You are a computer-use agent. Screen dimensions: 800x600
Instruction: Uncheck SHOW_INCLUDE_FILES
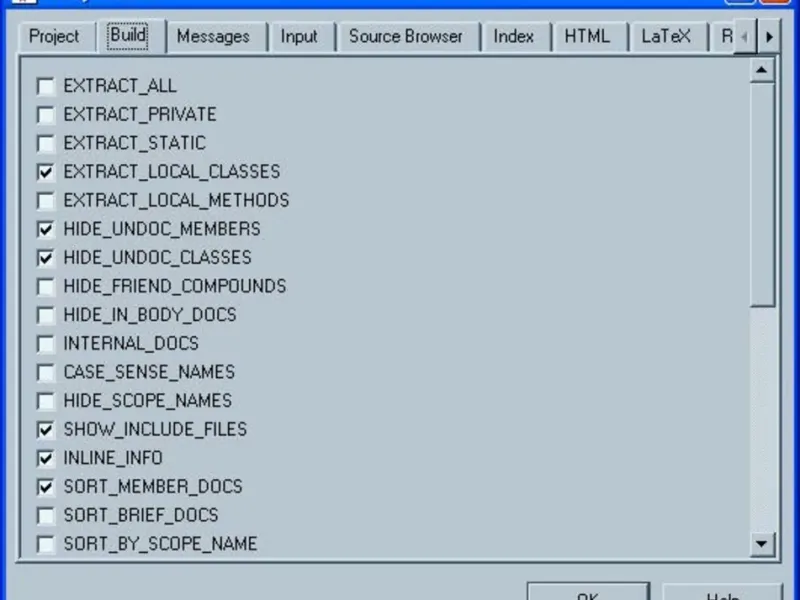click(x=46, y=430)
